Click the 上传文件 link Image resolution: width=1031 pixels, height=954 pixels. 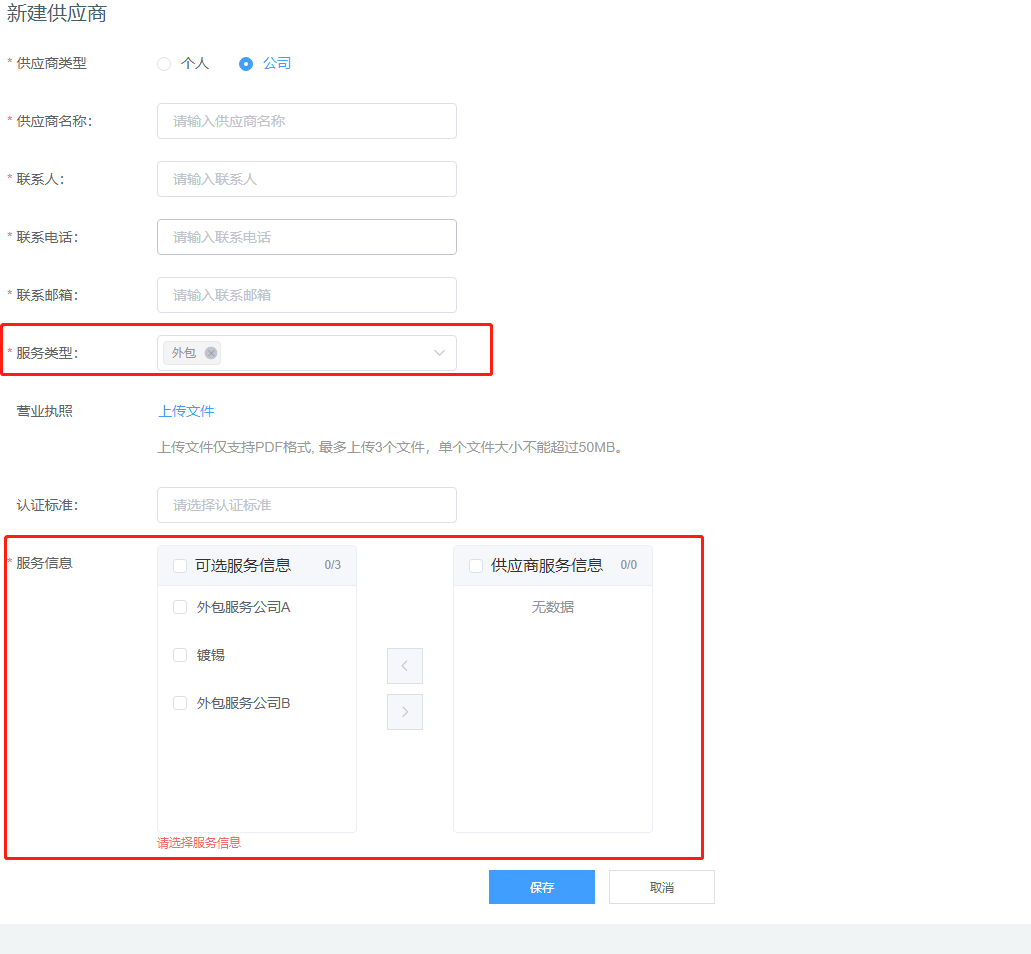(186, 411)
